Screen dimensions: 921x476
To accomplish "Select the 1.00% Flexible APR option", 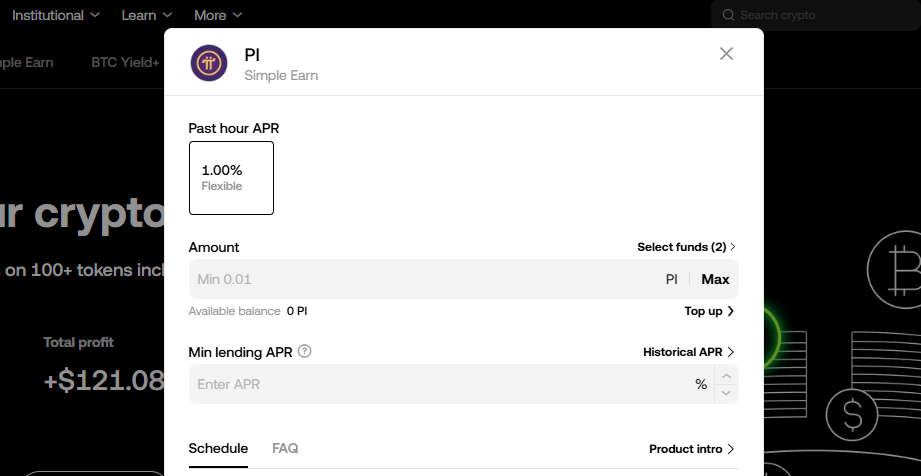I will (231, 178).
